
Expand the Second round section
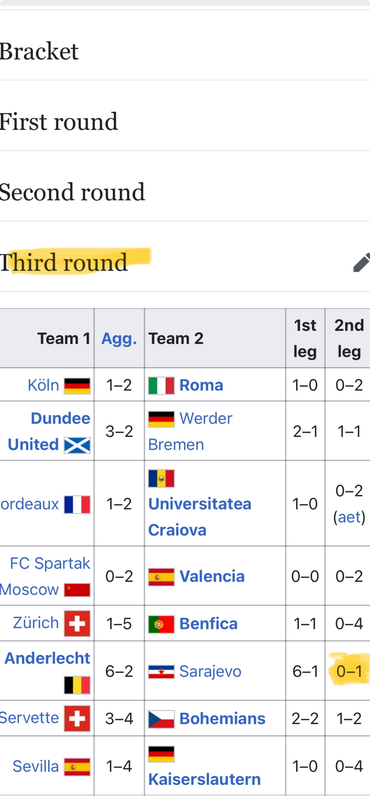tap(185, 192)
